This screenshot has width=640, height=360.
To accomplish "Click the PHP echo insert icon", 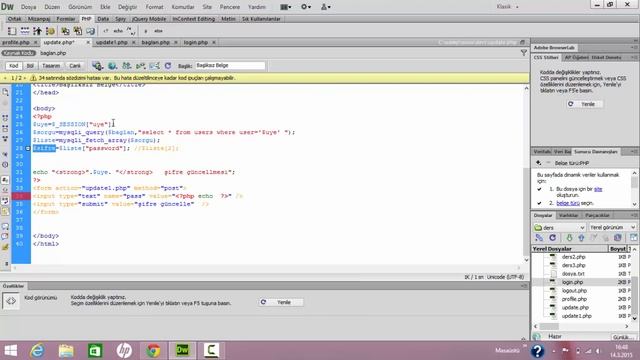I will [x=118, y=31].
